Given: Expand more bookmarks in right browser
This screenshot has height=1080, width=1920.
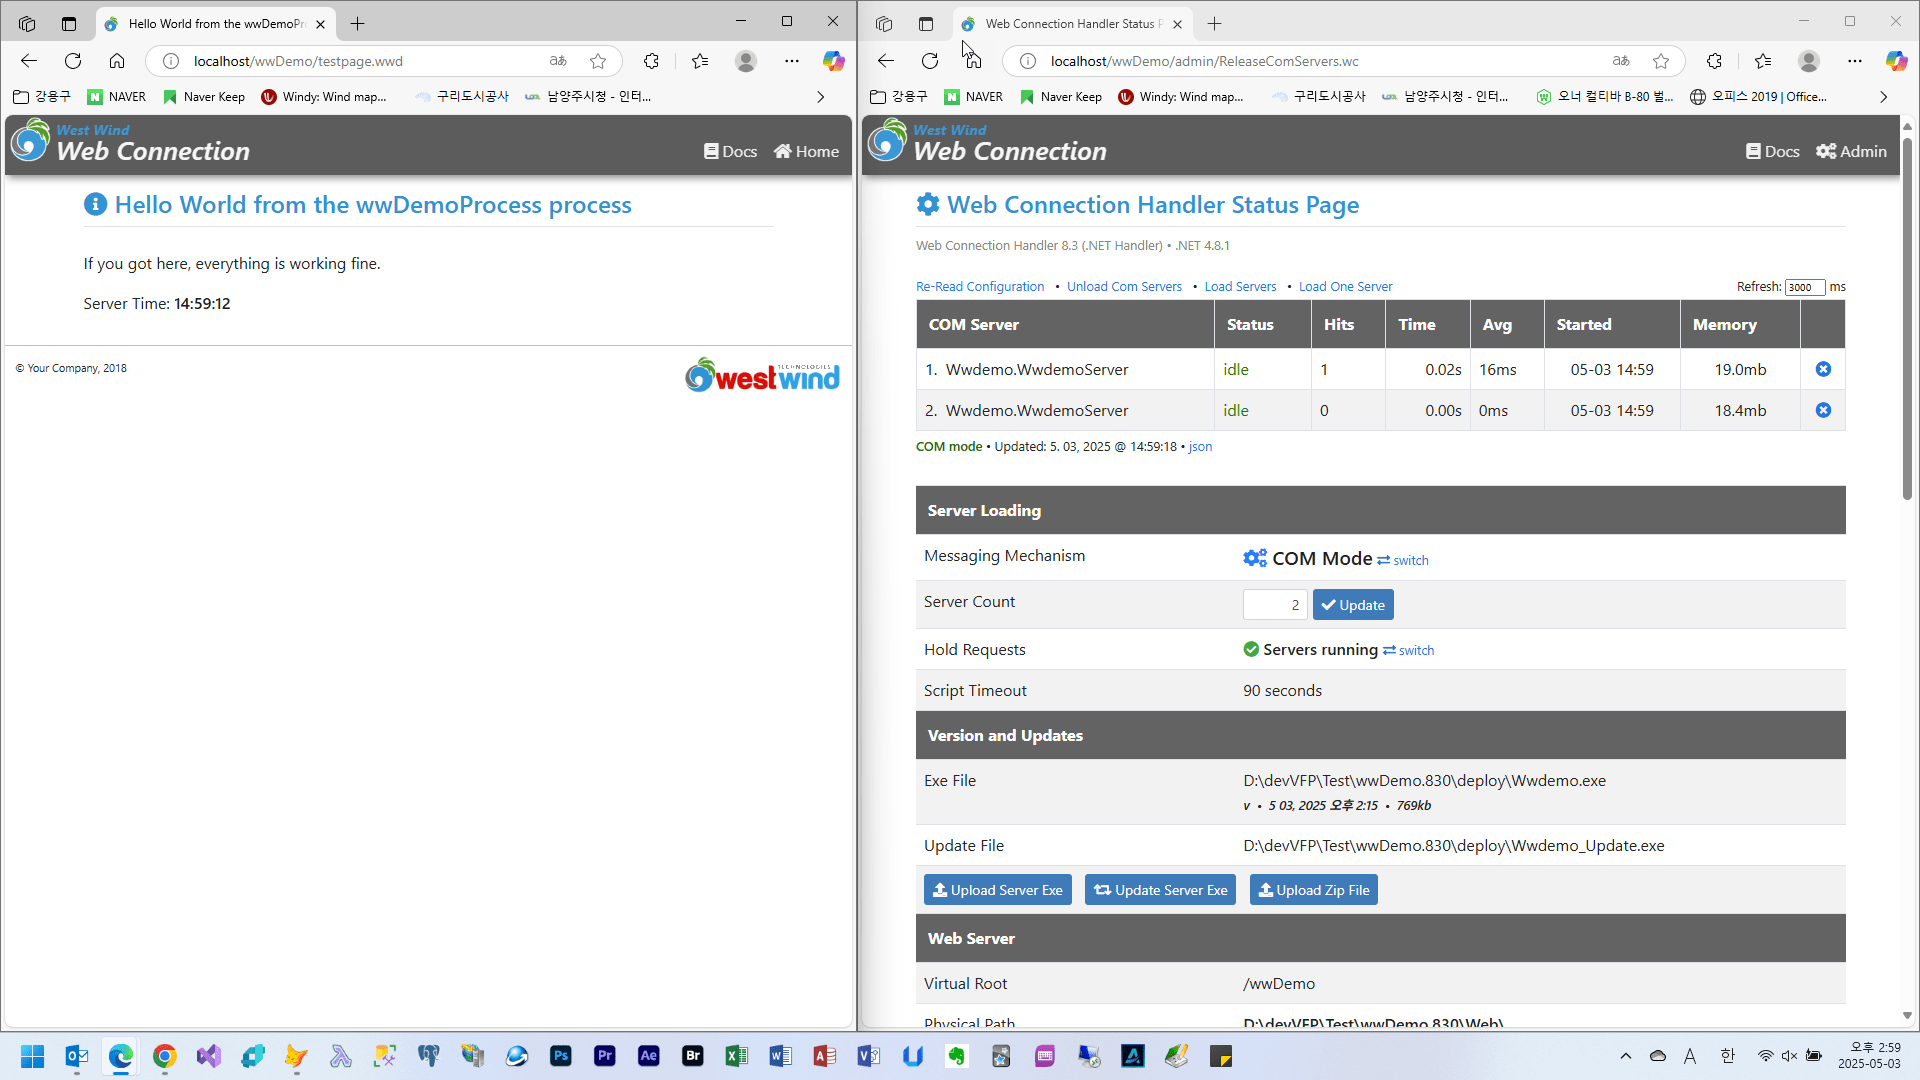Looking at the screenshot, I should pos(1884,97).
